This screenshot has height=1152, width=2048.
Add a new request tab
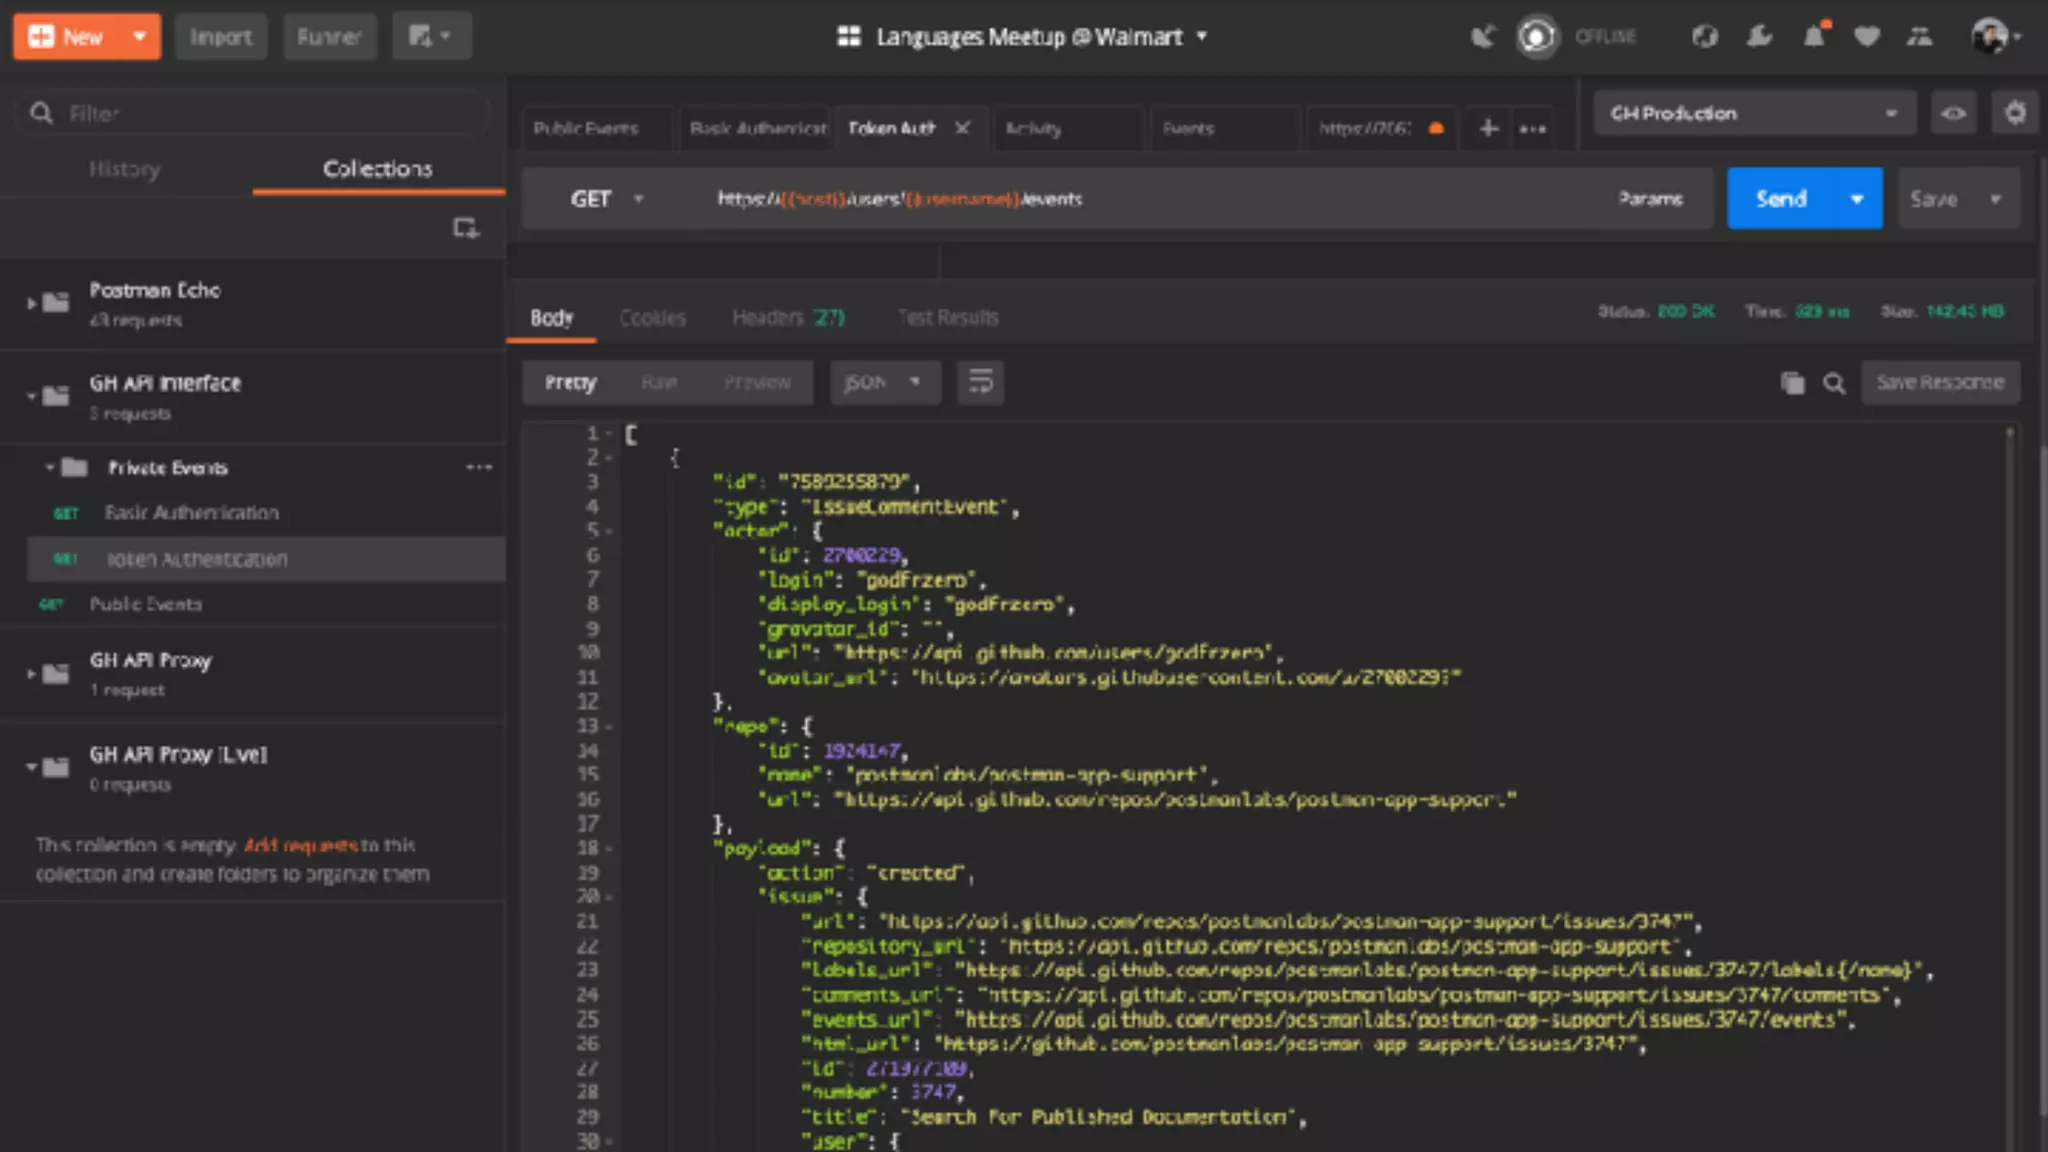coord(1488,128)
